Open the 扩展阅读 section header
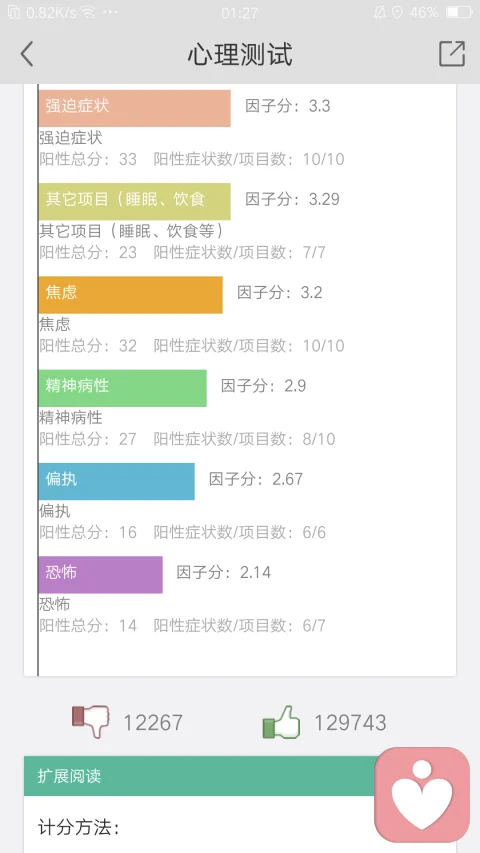Screen dimensions: 480x853 pyautogui.click(x=200, y=776)
